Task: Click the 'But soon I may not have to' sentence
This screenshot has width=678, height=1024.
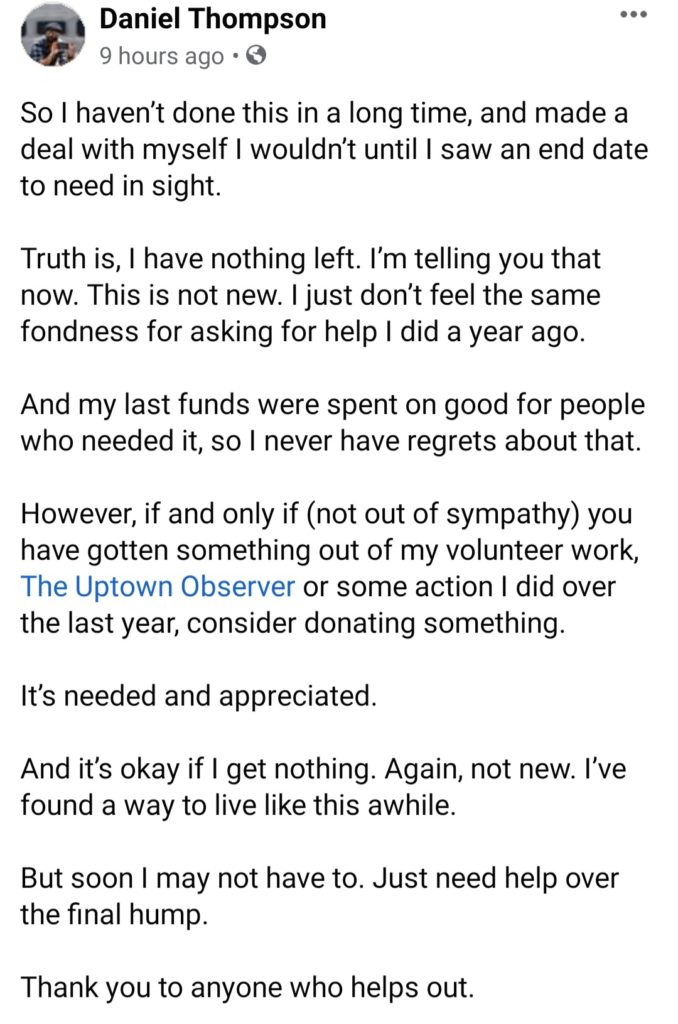Action: pyautogui.click(x=190, y=878)
